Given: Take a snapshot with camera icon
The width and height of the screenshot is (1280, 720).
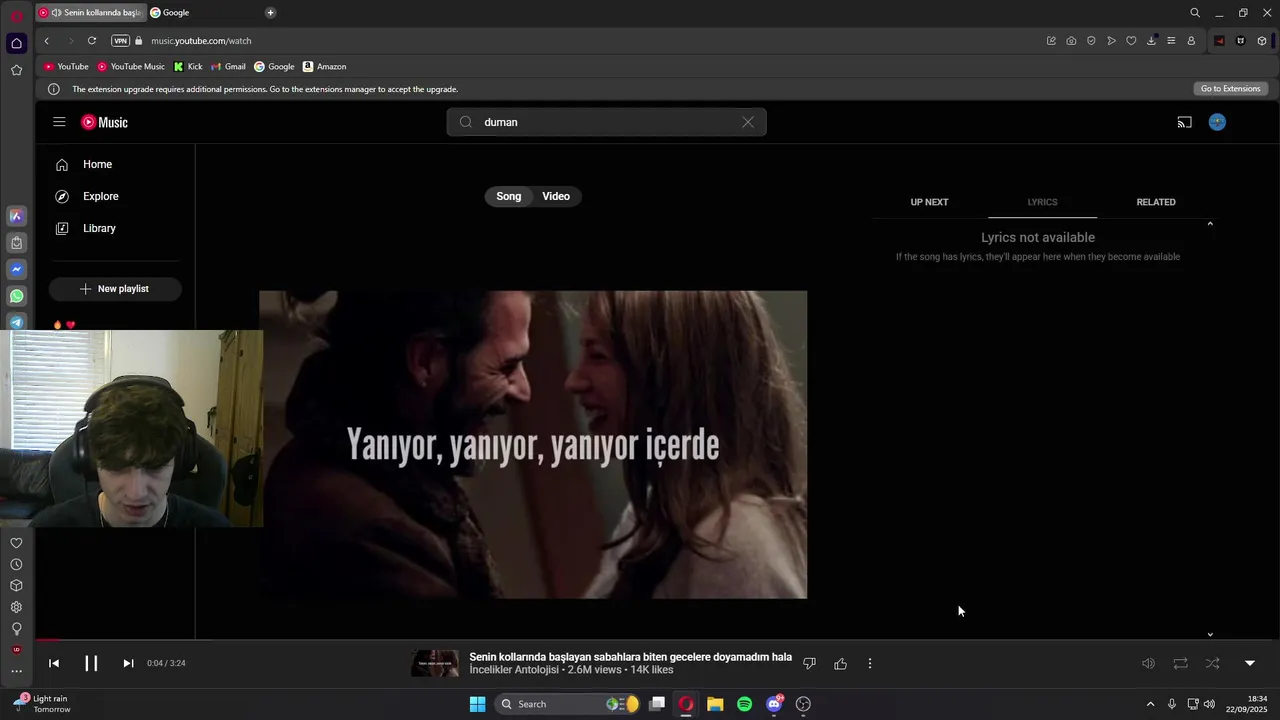Looking at the screenshot, I should point(1071,41).
